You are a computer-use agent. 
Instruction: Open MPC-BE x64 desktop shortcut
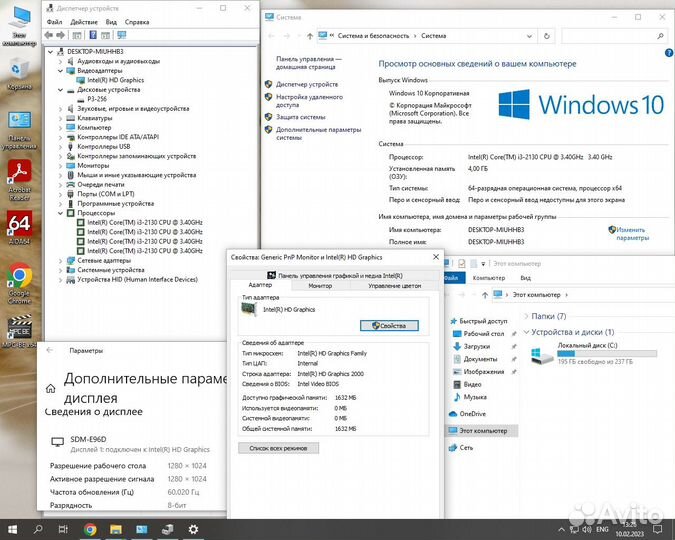[19, 331]
